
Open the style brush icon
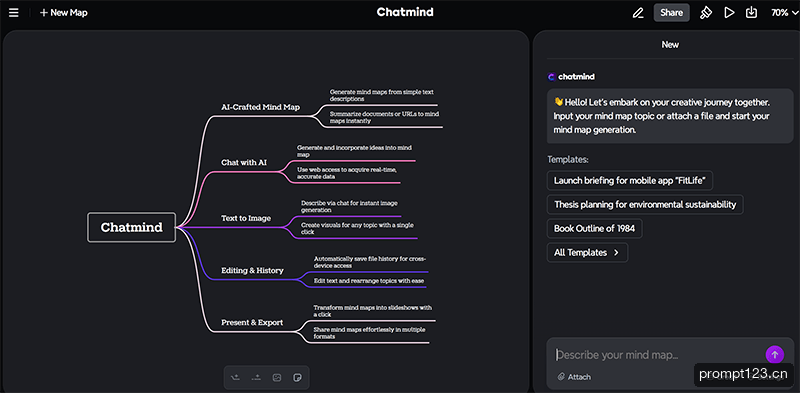[x=706, y=13]
